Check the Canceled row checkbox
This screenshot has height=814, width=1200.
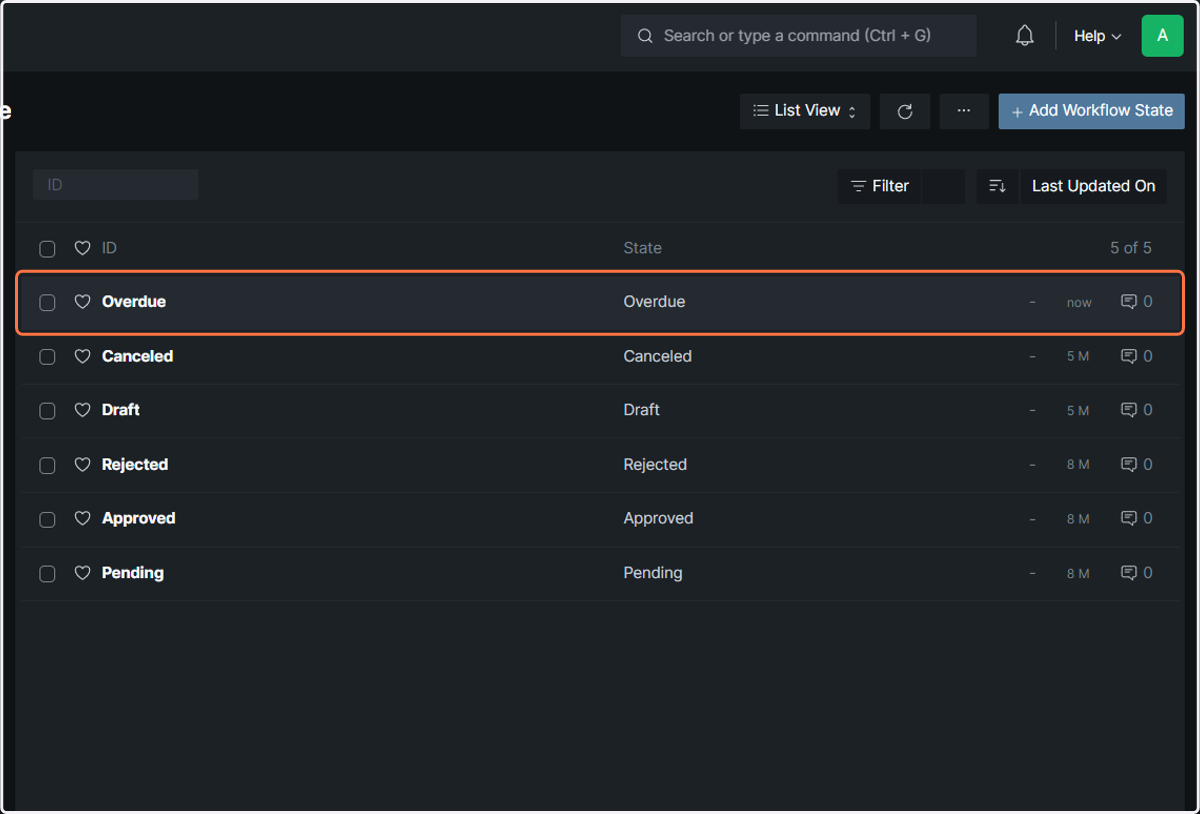point(47,357)
